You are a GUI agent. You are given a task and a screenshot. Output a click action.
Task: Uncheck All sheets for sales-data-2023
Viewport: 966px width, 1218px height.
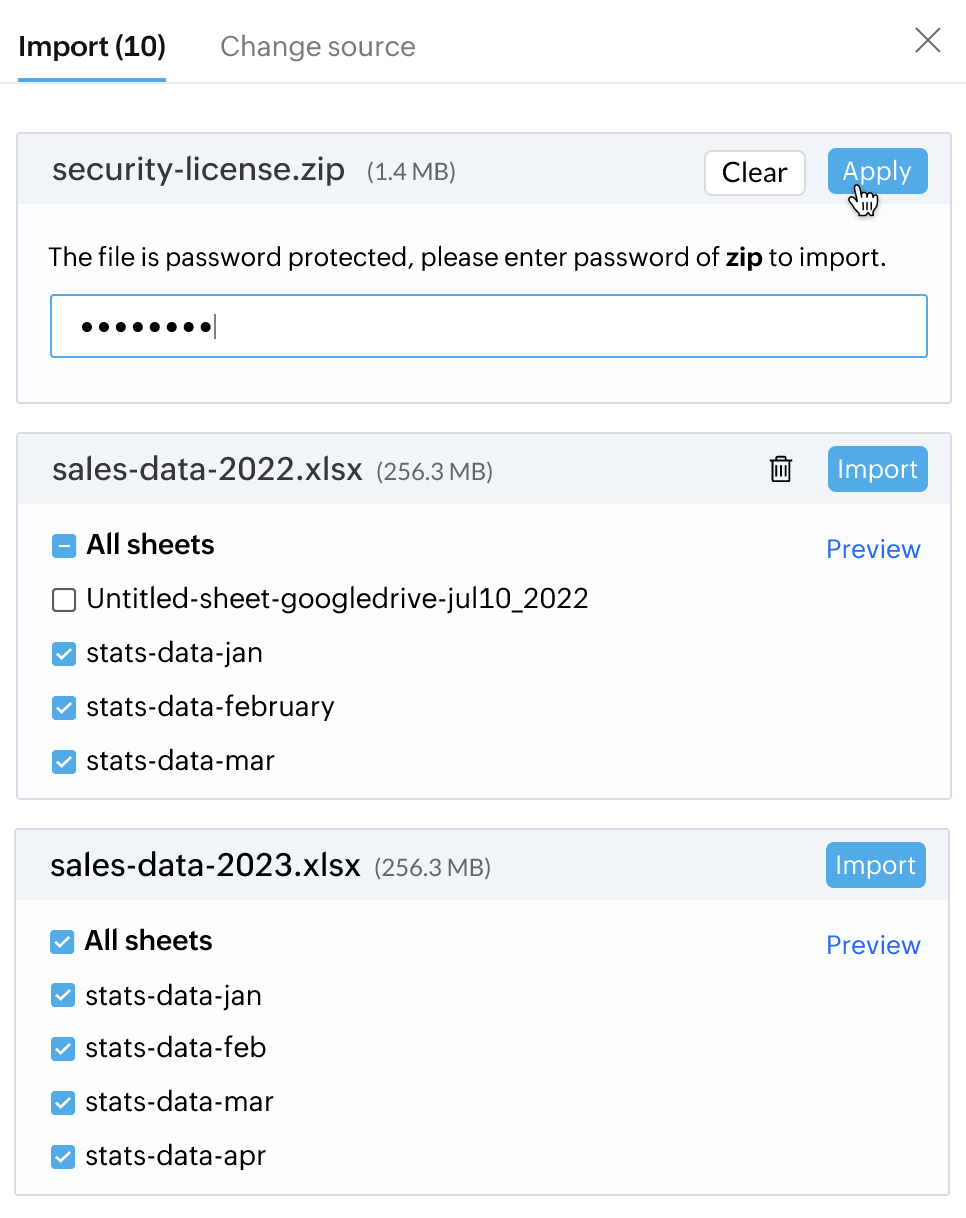click(62, 942)
